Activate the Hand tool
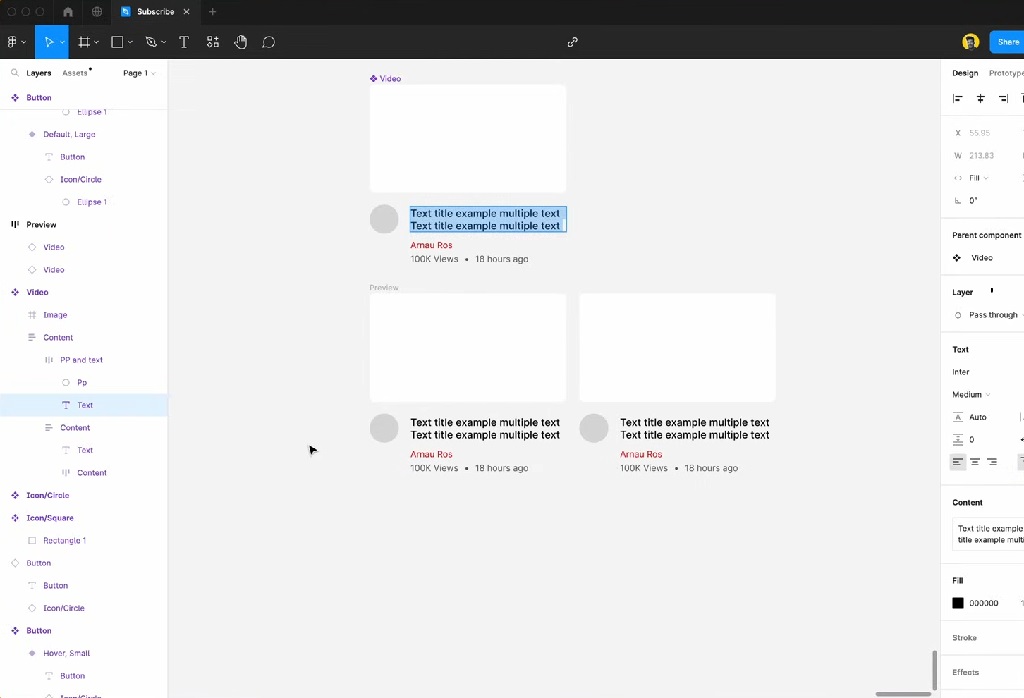This screenshot has width=1024, height=698. (240, 42)
